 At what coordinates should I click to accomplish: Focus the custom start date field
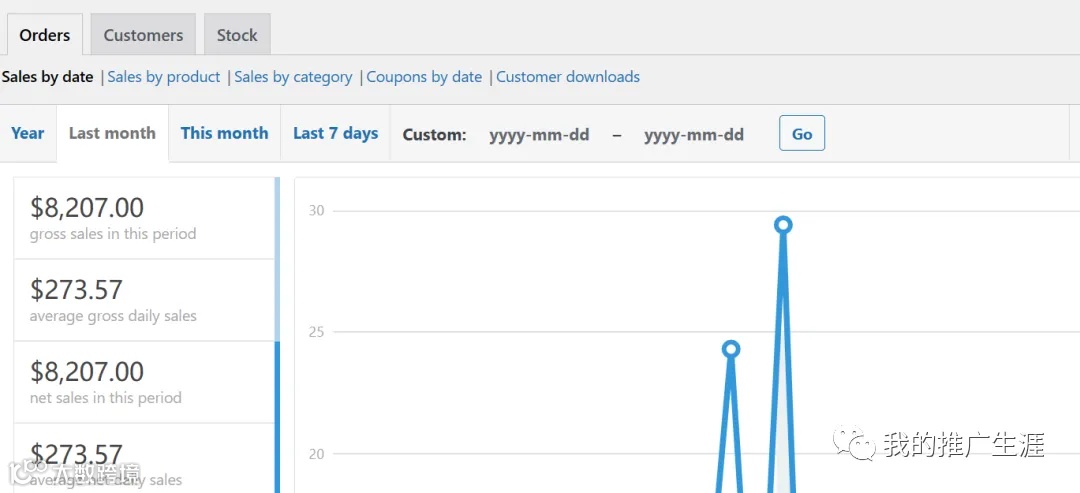(539, 134)
